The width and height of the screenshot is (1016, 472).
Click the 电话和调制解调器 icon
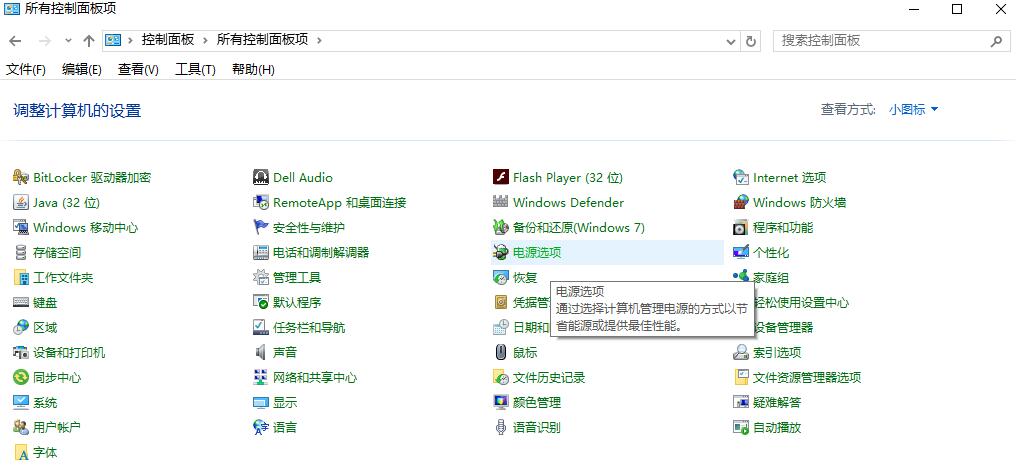pos(260,252)
